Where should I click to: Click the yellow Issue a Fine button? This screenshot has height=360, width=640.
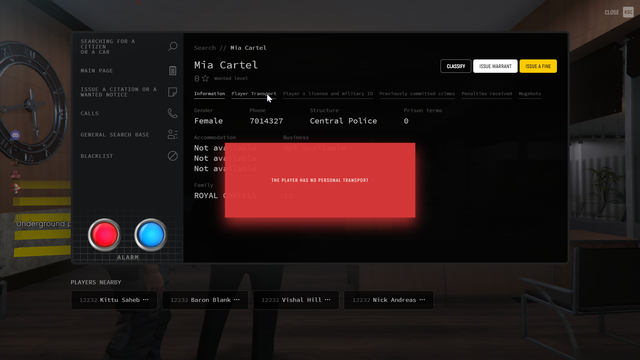[x=538, y=66]
